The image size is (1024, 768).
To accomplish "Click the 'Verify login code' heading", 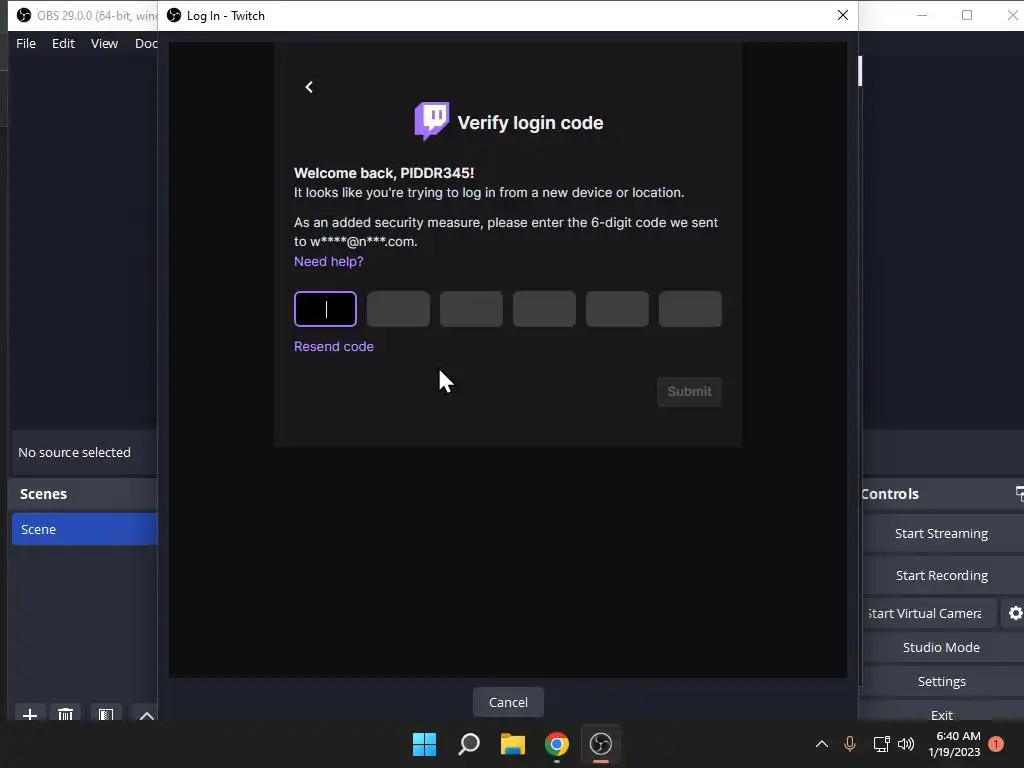I will click(x=530, y=123).
